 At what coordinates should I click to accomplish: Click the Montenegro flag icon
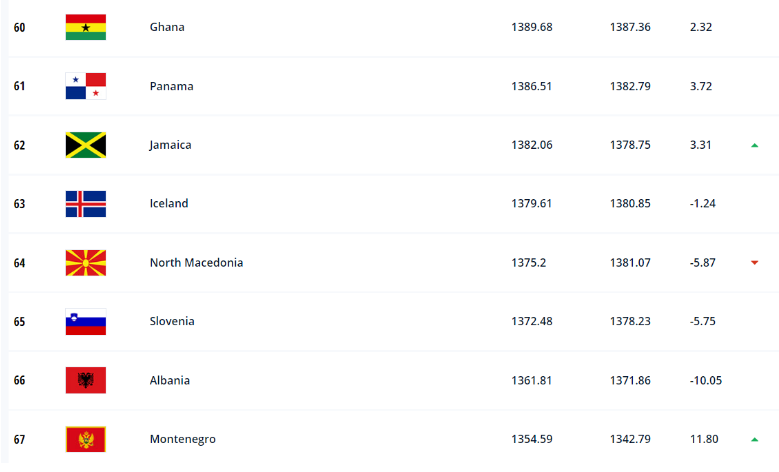(x=85, y=439)
